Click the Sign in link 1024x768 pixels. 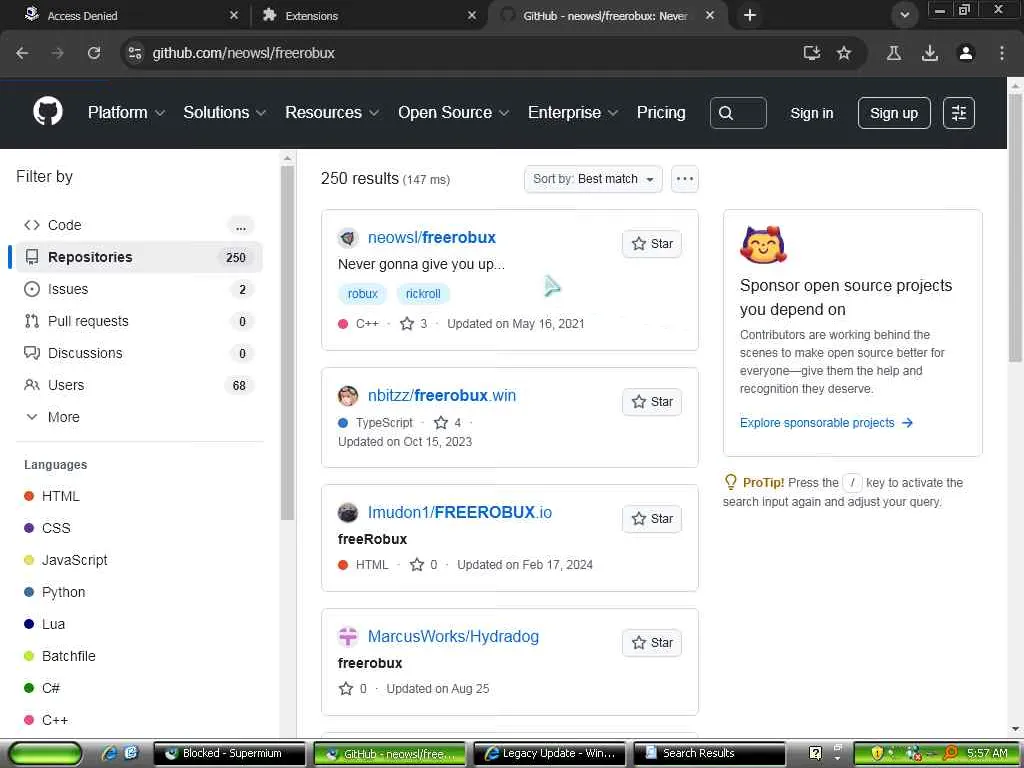812,113
